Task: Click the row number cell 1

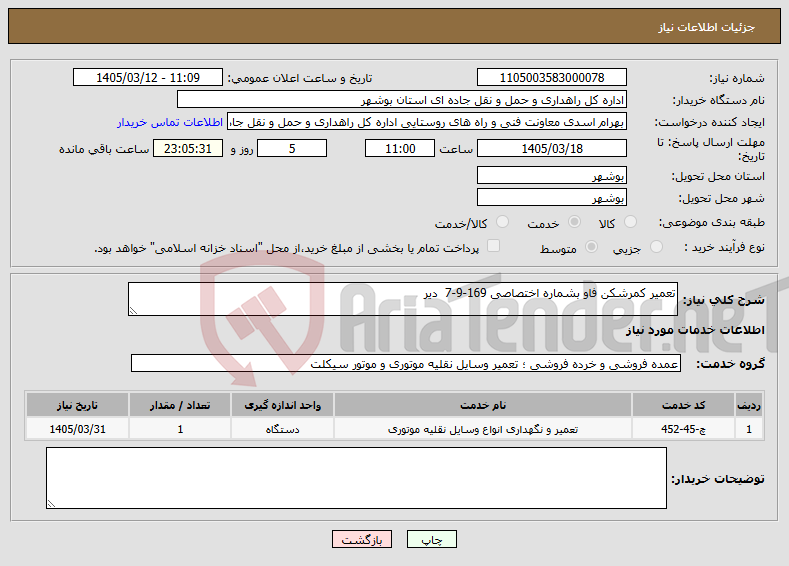Action: [749, 429]
